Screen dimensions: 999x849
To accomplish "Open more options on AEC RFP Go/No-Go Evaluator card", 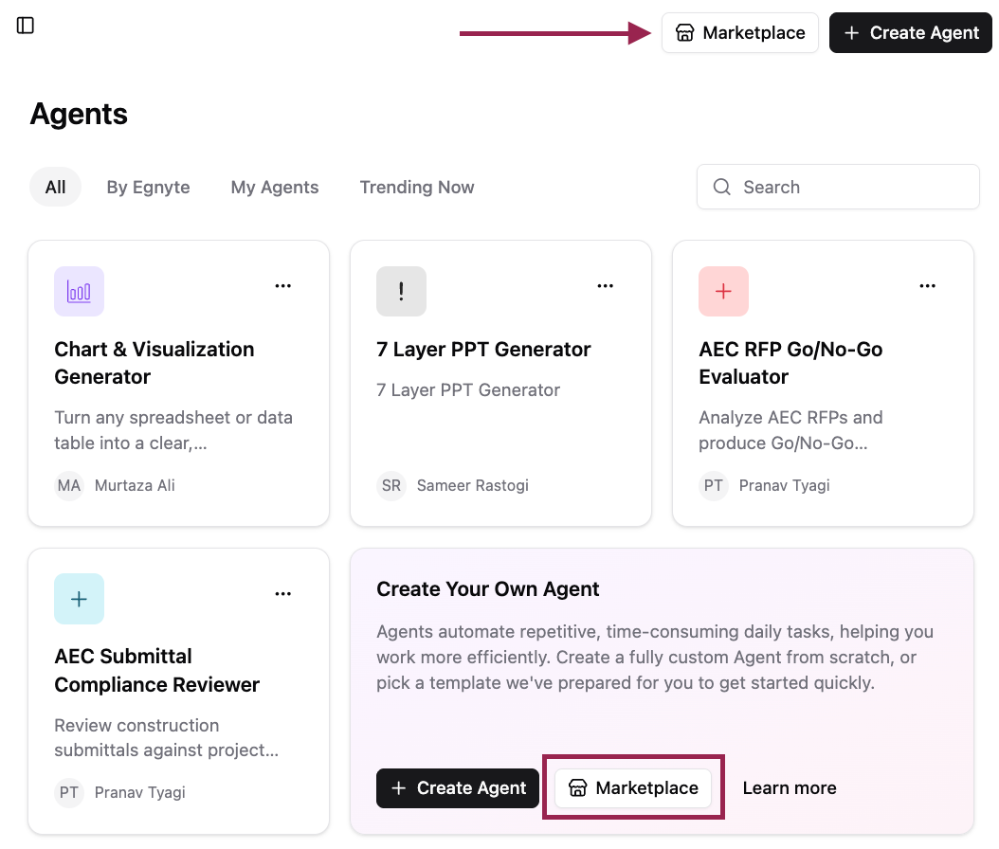I will click(x=928, y=286).
